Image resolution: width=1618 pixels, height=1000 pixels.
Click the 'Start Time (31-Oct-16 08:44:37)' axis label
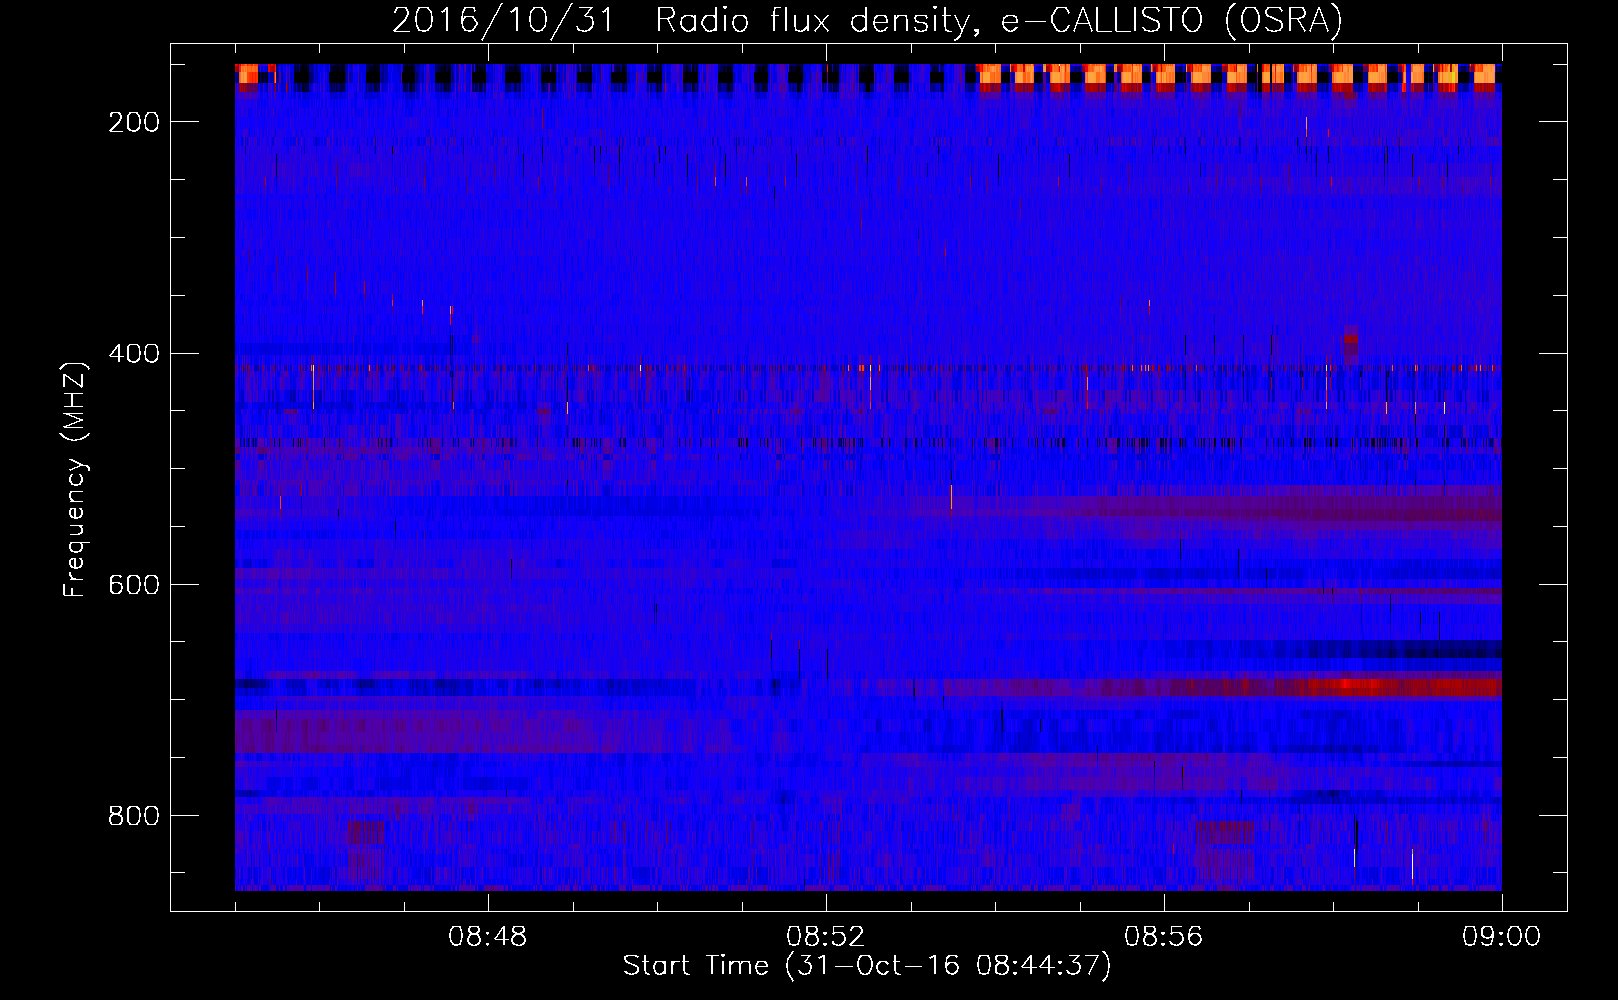pyautogui.click(x=867, y=966)
